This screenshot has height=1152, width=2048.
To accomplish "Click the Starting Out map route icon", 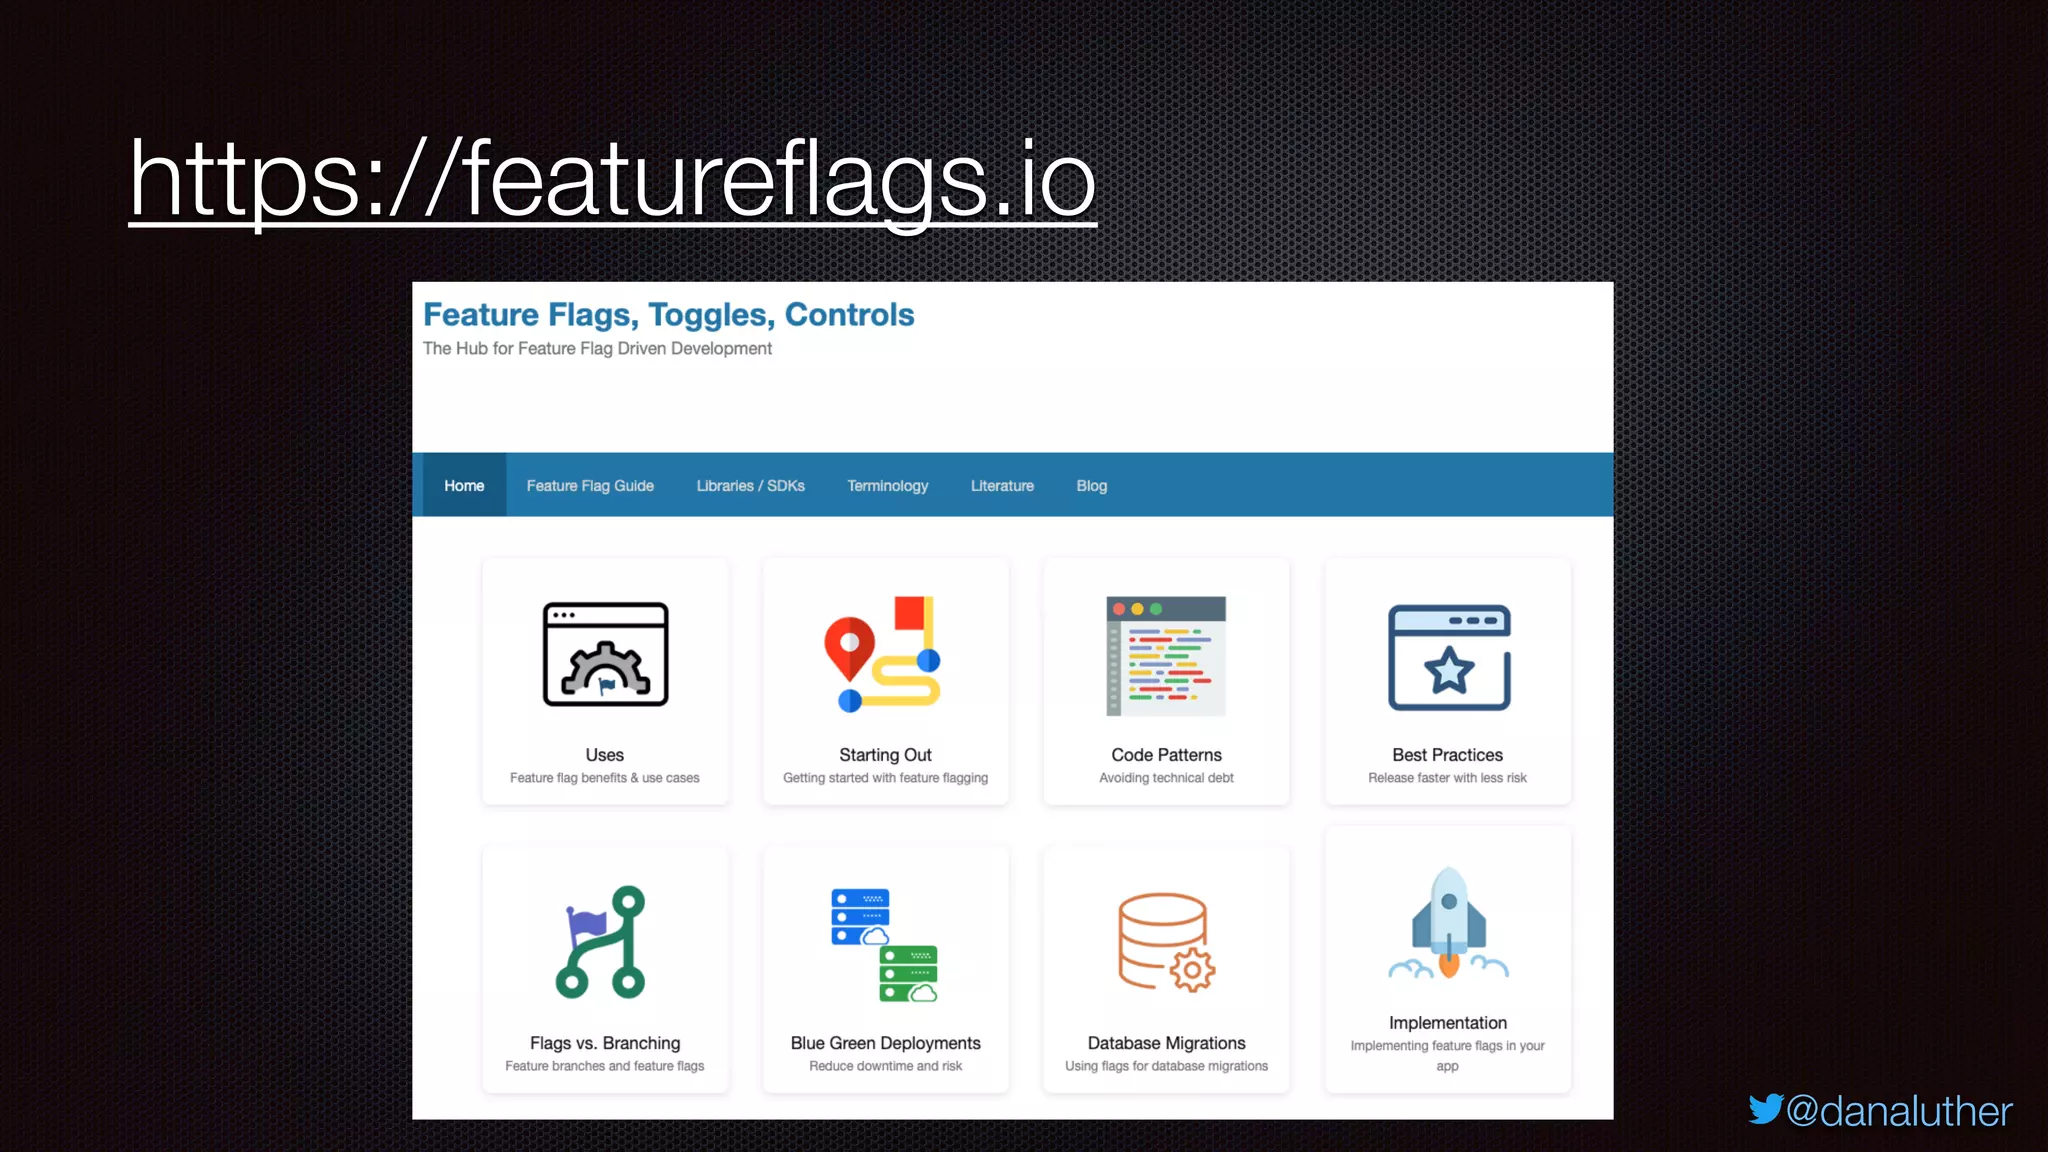I will point(884,654).
